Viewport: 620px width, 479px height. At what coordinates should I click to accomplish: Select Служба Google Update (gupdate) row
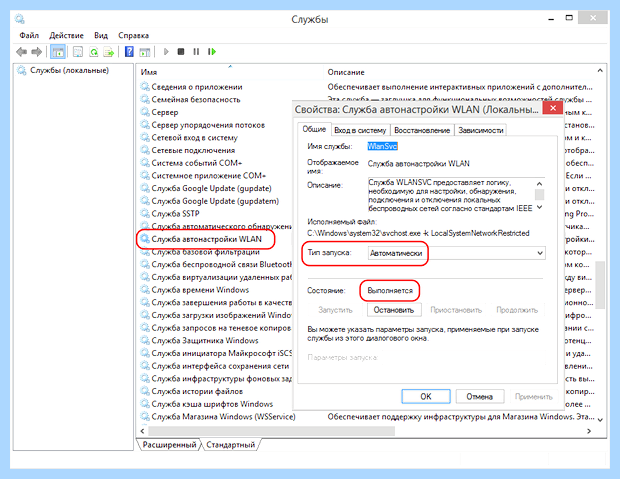(x=212, y=188)
